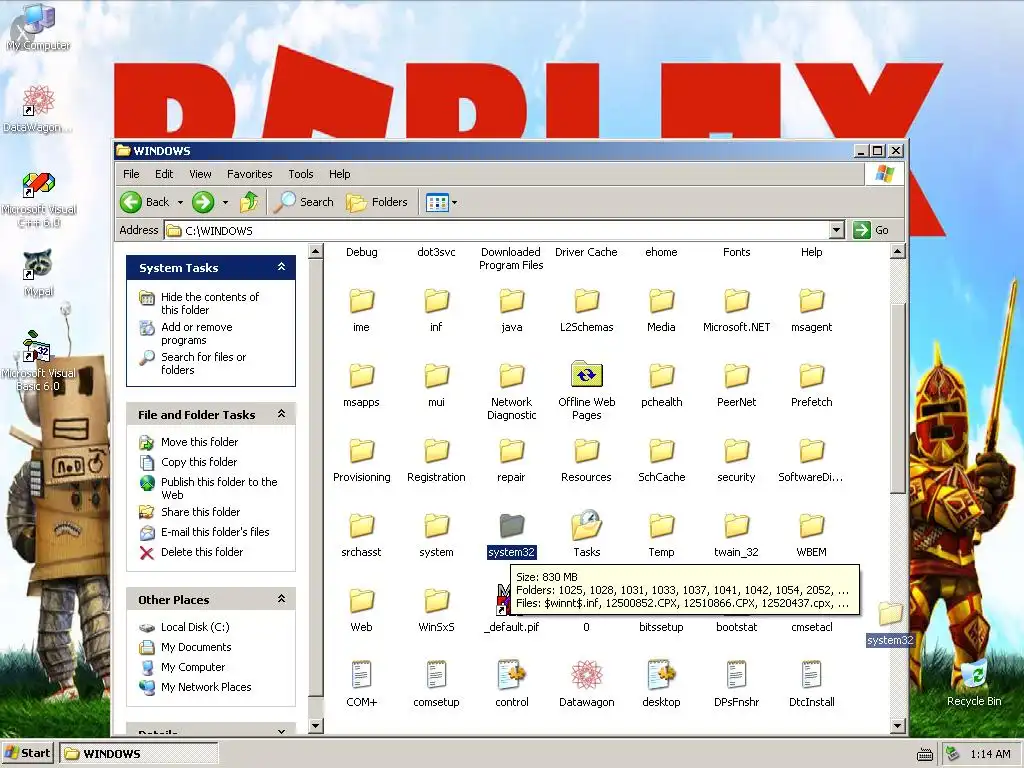Viewport: 1024px width, 768px height.
Task: Open the Help menu
Action: (x=339, y=174)
